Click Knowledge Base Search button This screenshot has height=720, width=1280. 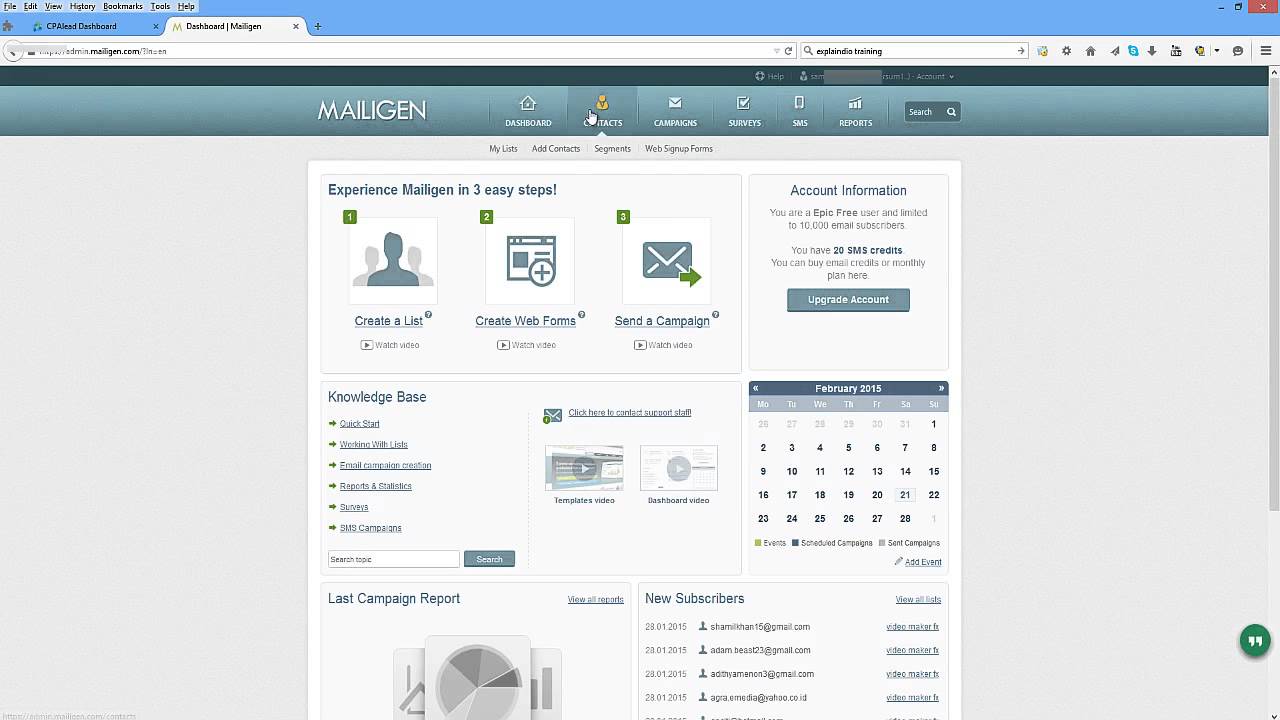(489, 559)
